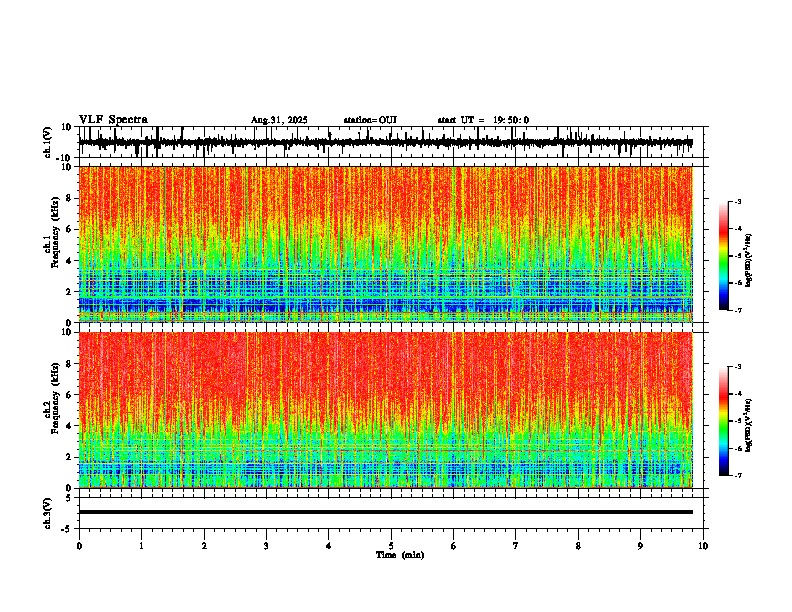792x612 pixels.
Task: Click the 'Time (min)' axis title
Action: pos(400,555)
